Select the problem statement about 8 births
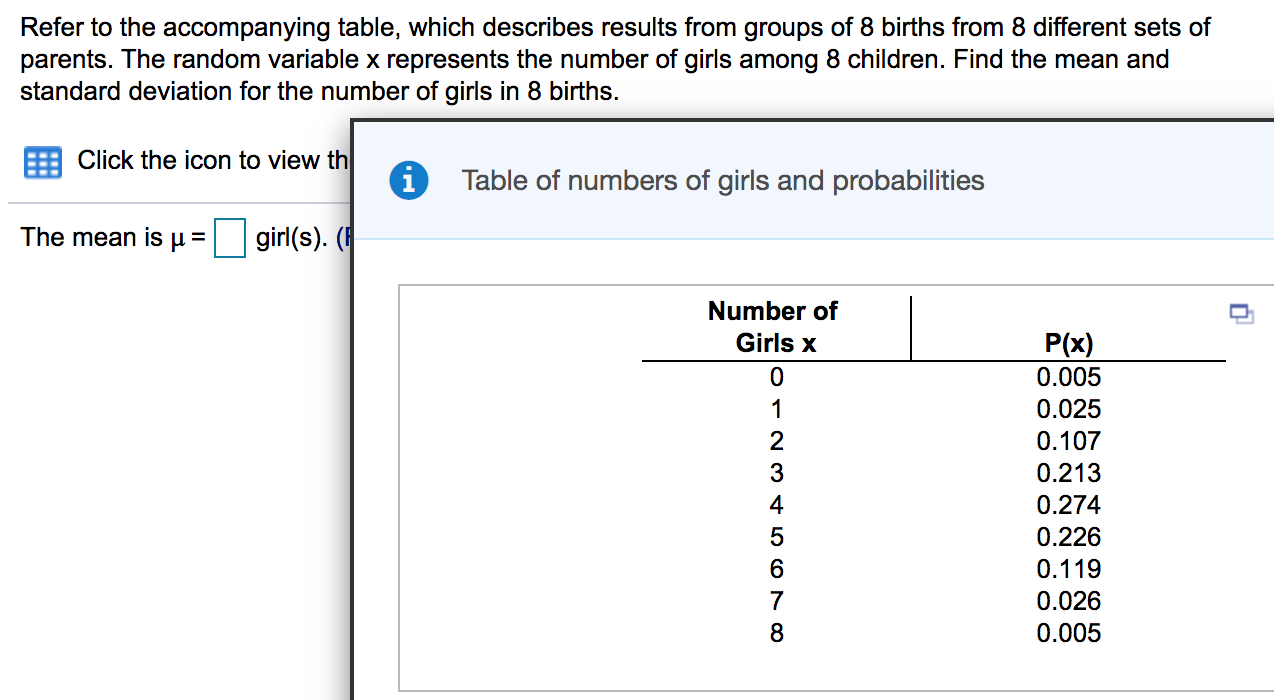Viewport: 1274px width, 700px height. click(600, 58)
